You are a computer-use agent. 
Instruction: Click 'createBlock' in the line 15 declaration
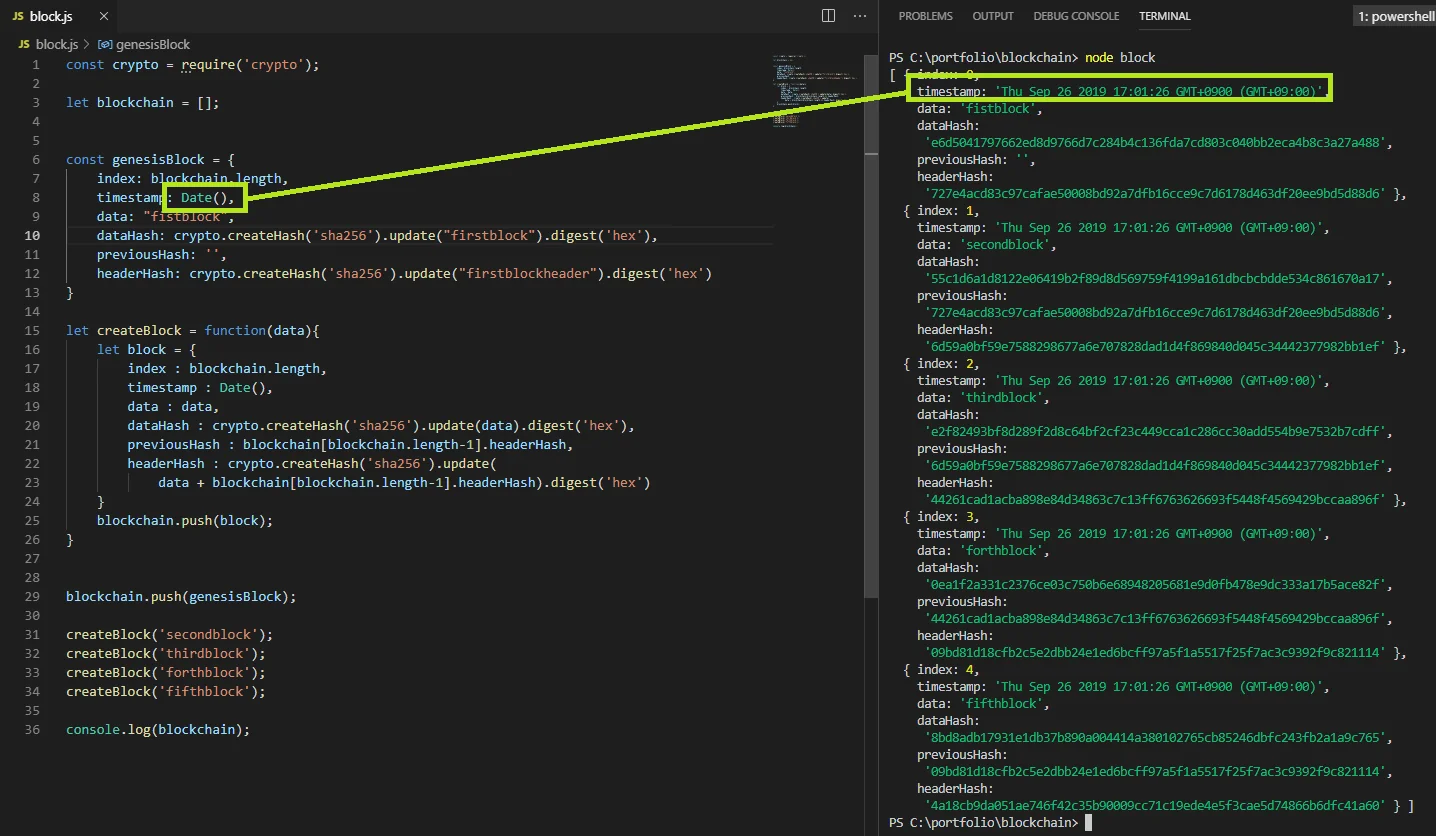pos(139,331)
